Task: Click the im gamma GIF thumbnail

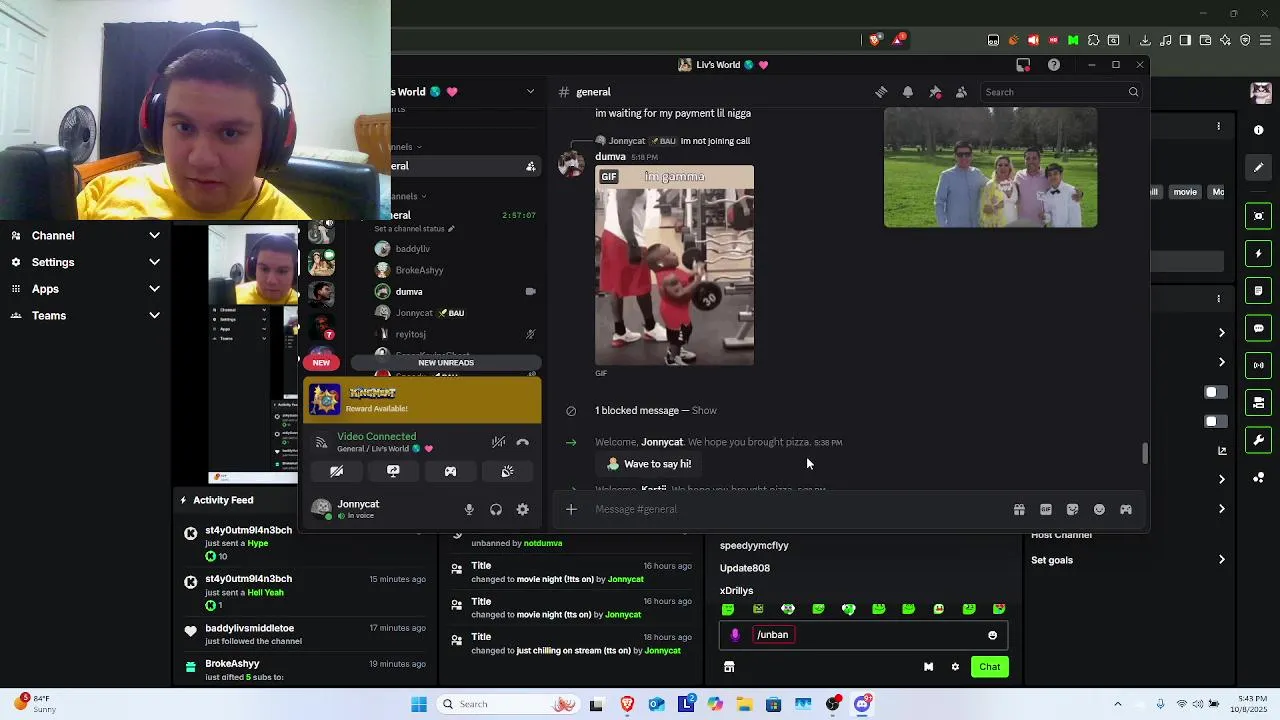Action: 674,265
